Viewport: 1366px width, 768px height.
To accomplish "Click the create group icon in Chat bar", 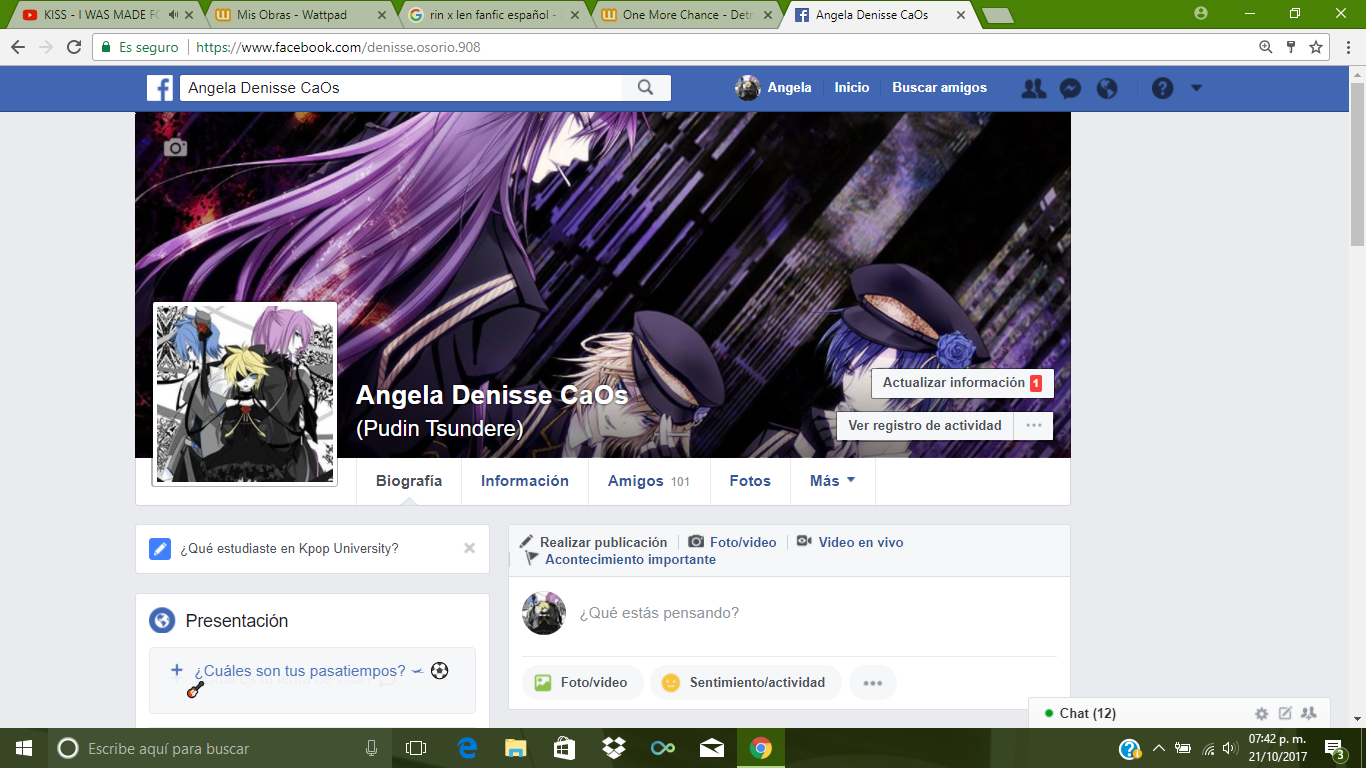I will [x=1309, y=713].
